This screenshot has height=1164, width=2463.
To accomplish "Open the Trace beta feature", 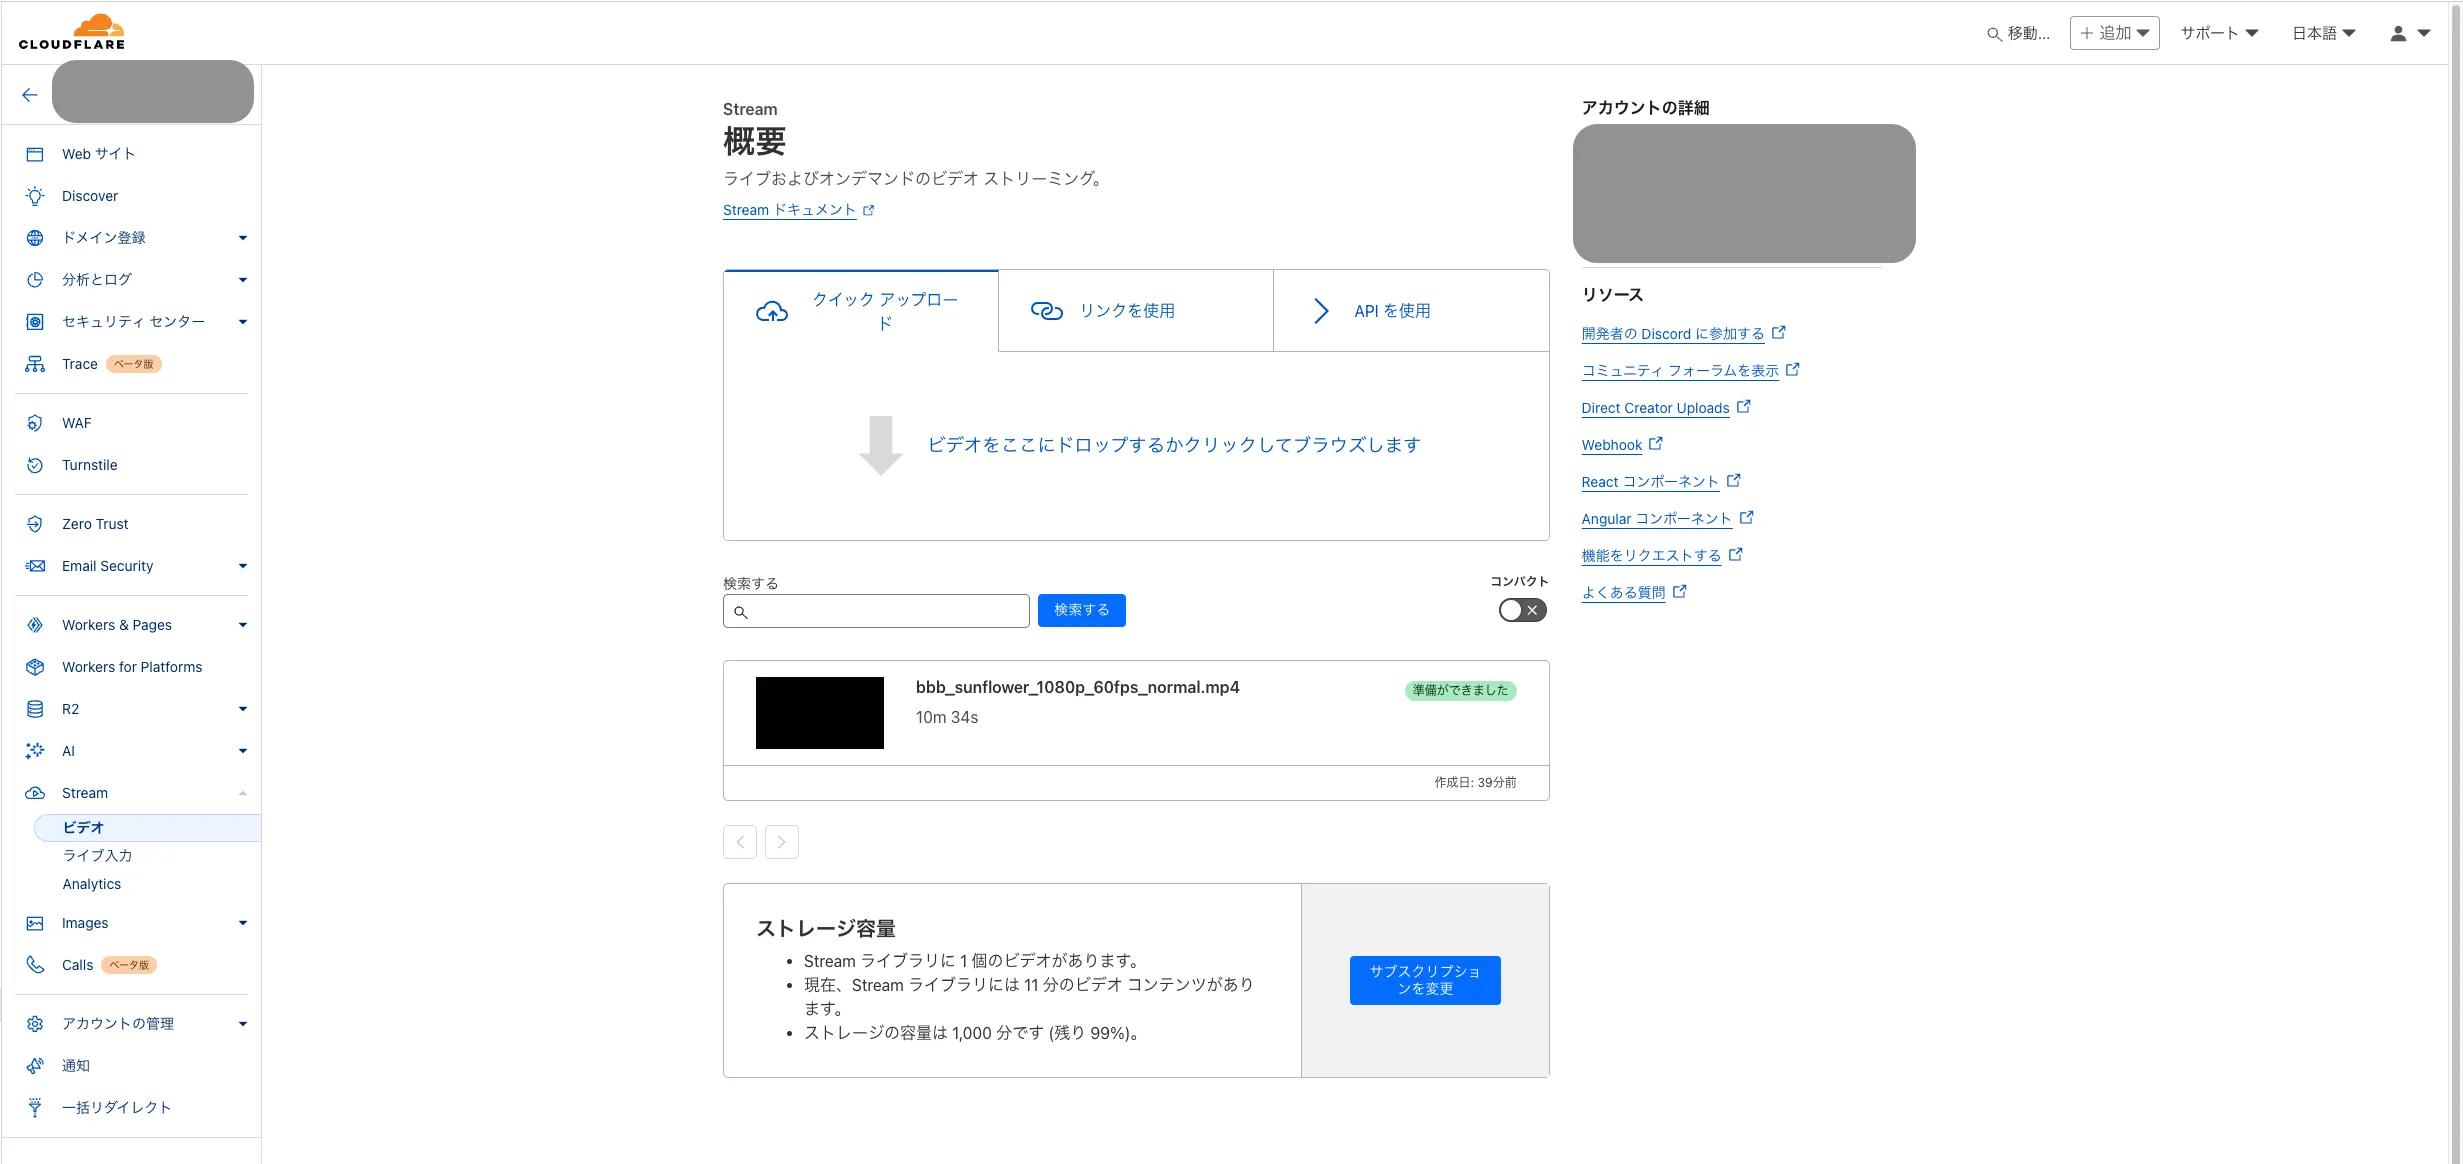I will click(79, 363).
